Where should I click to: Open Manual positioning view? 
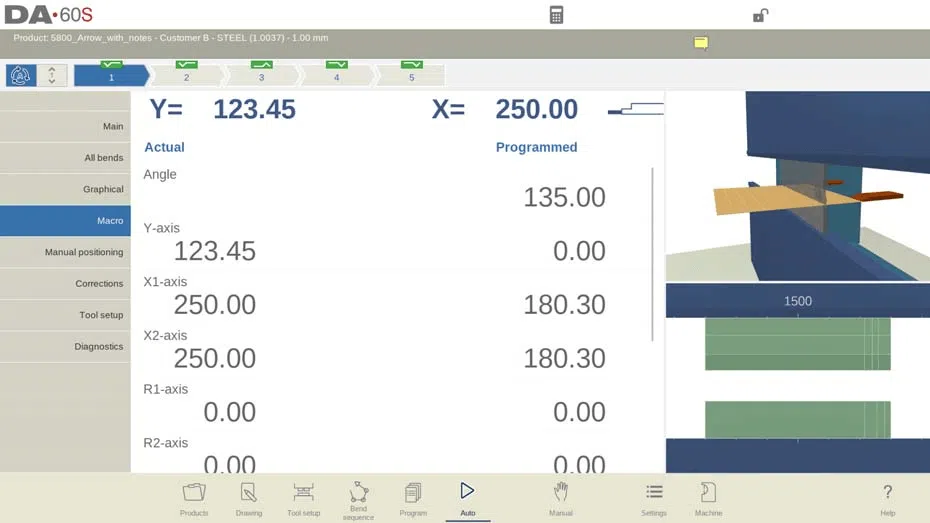[x=65, y=252]
